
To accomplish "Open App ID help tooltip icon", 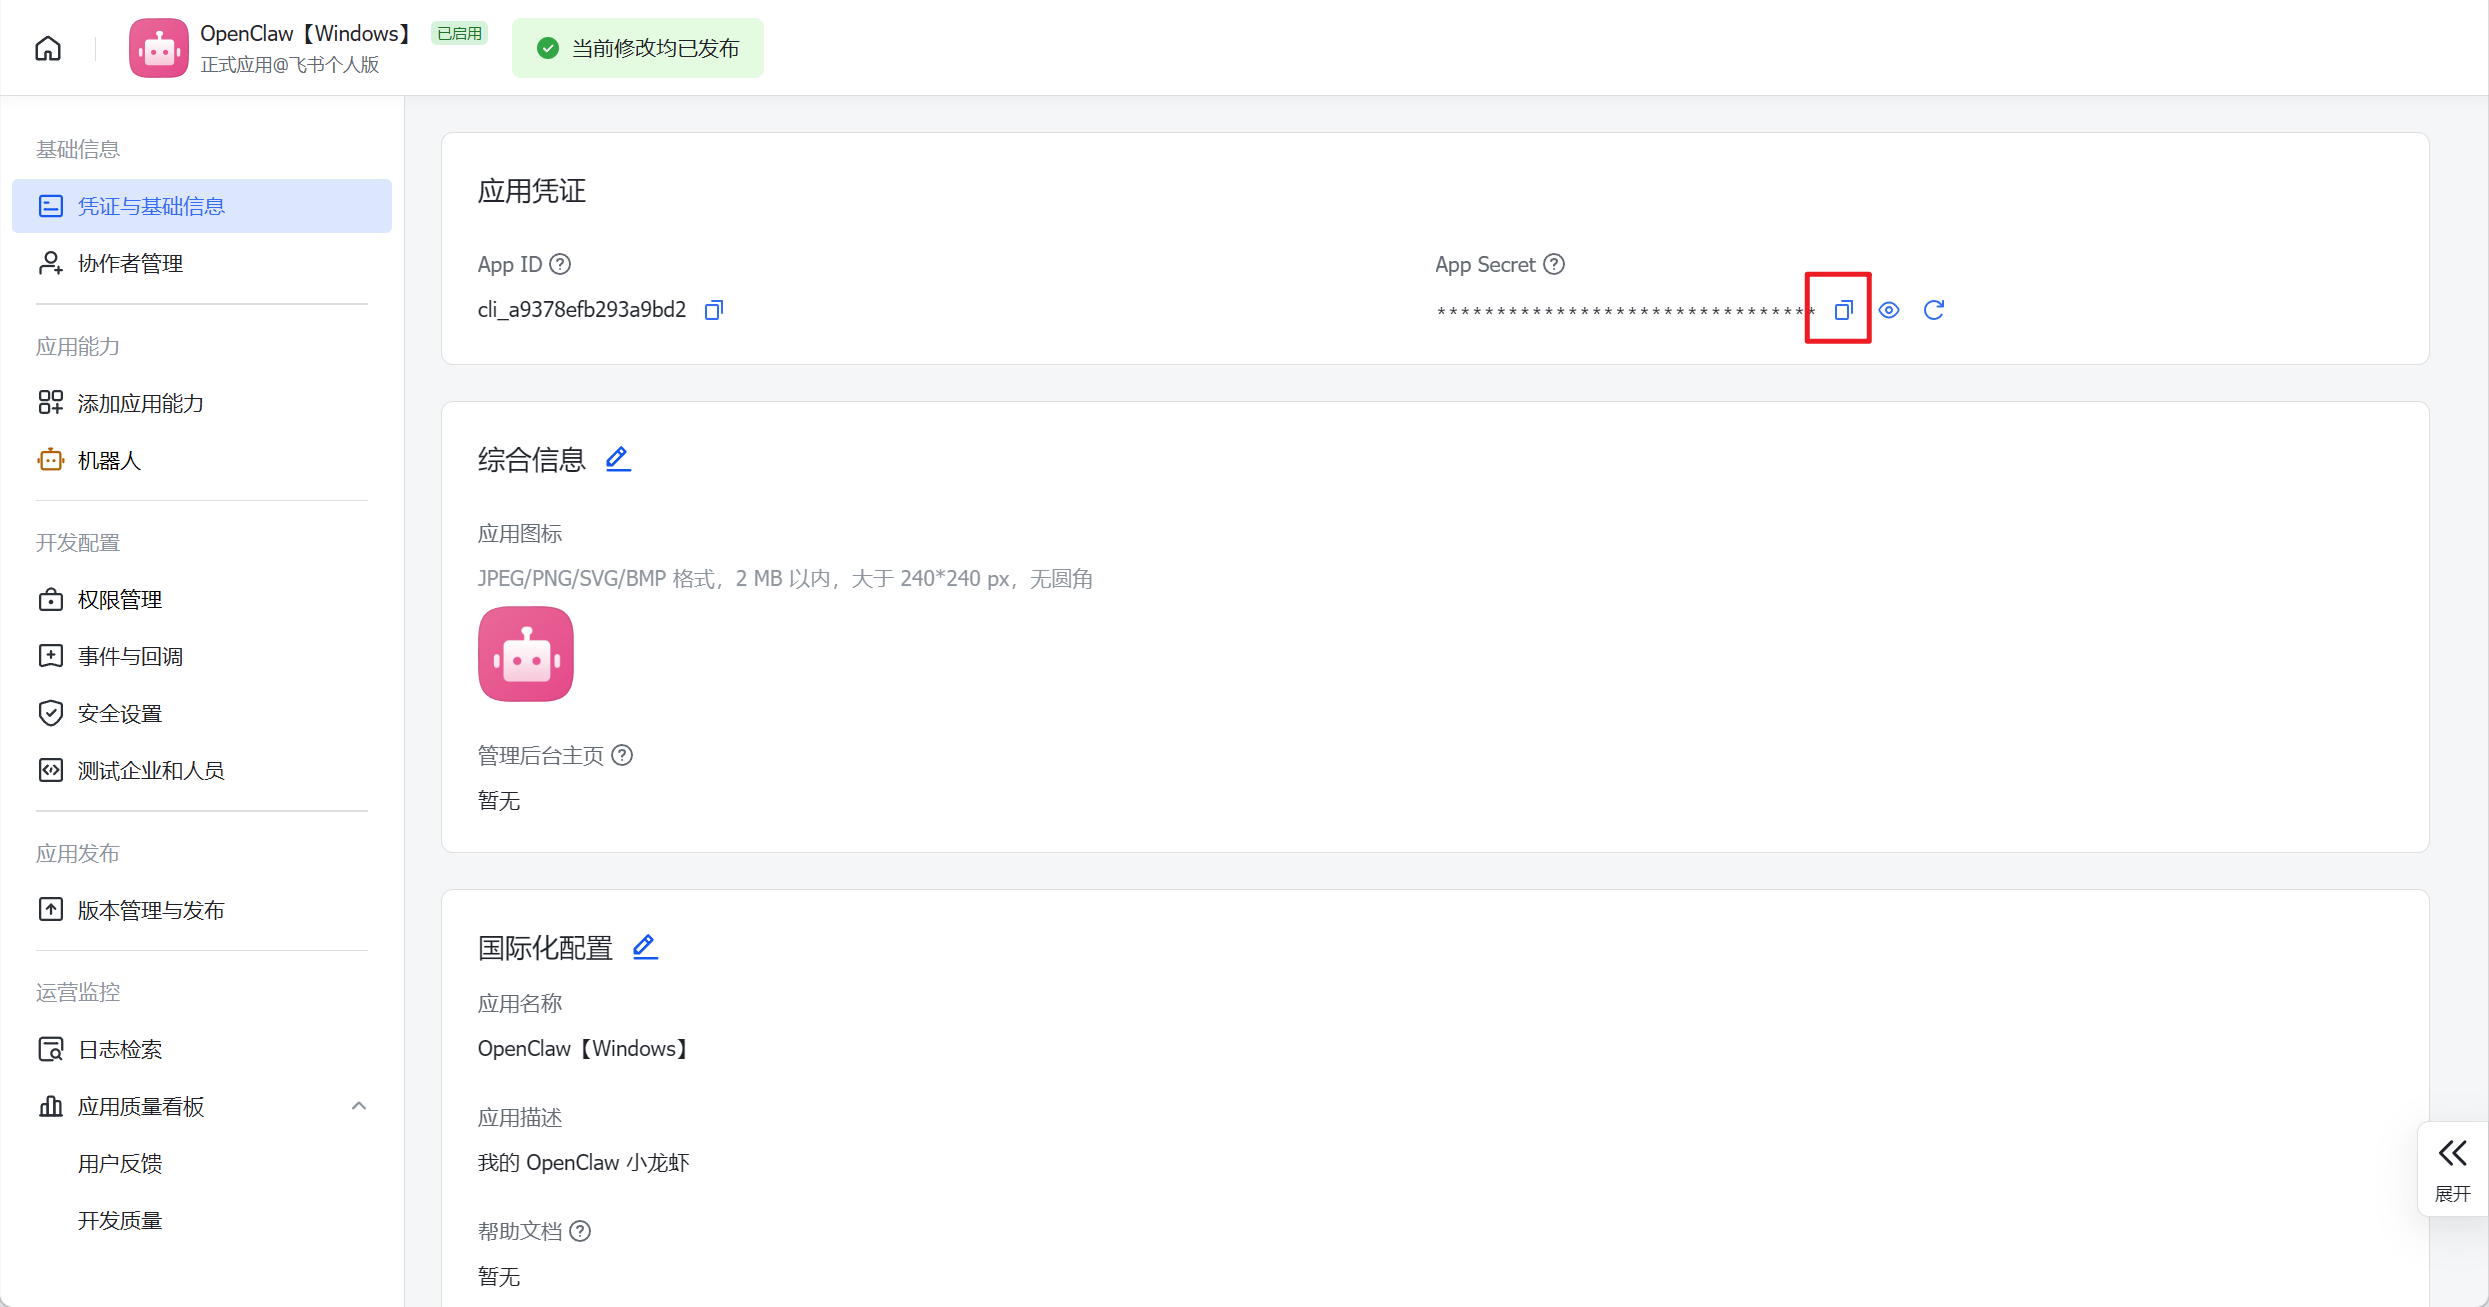I will coord(561,264).
